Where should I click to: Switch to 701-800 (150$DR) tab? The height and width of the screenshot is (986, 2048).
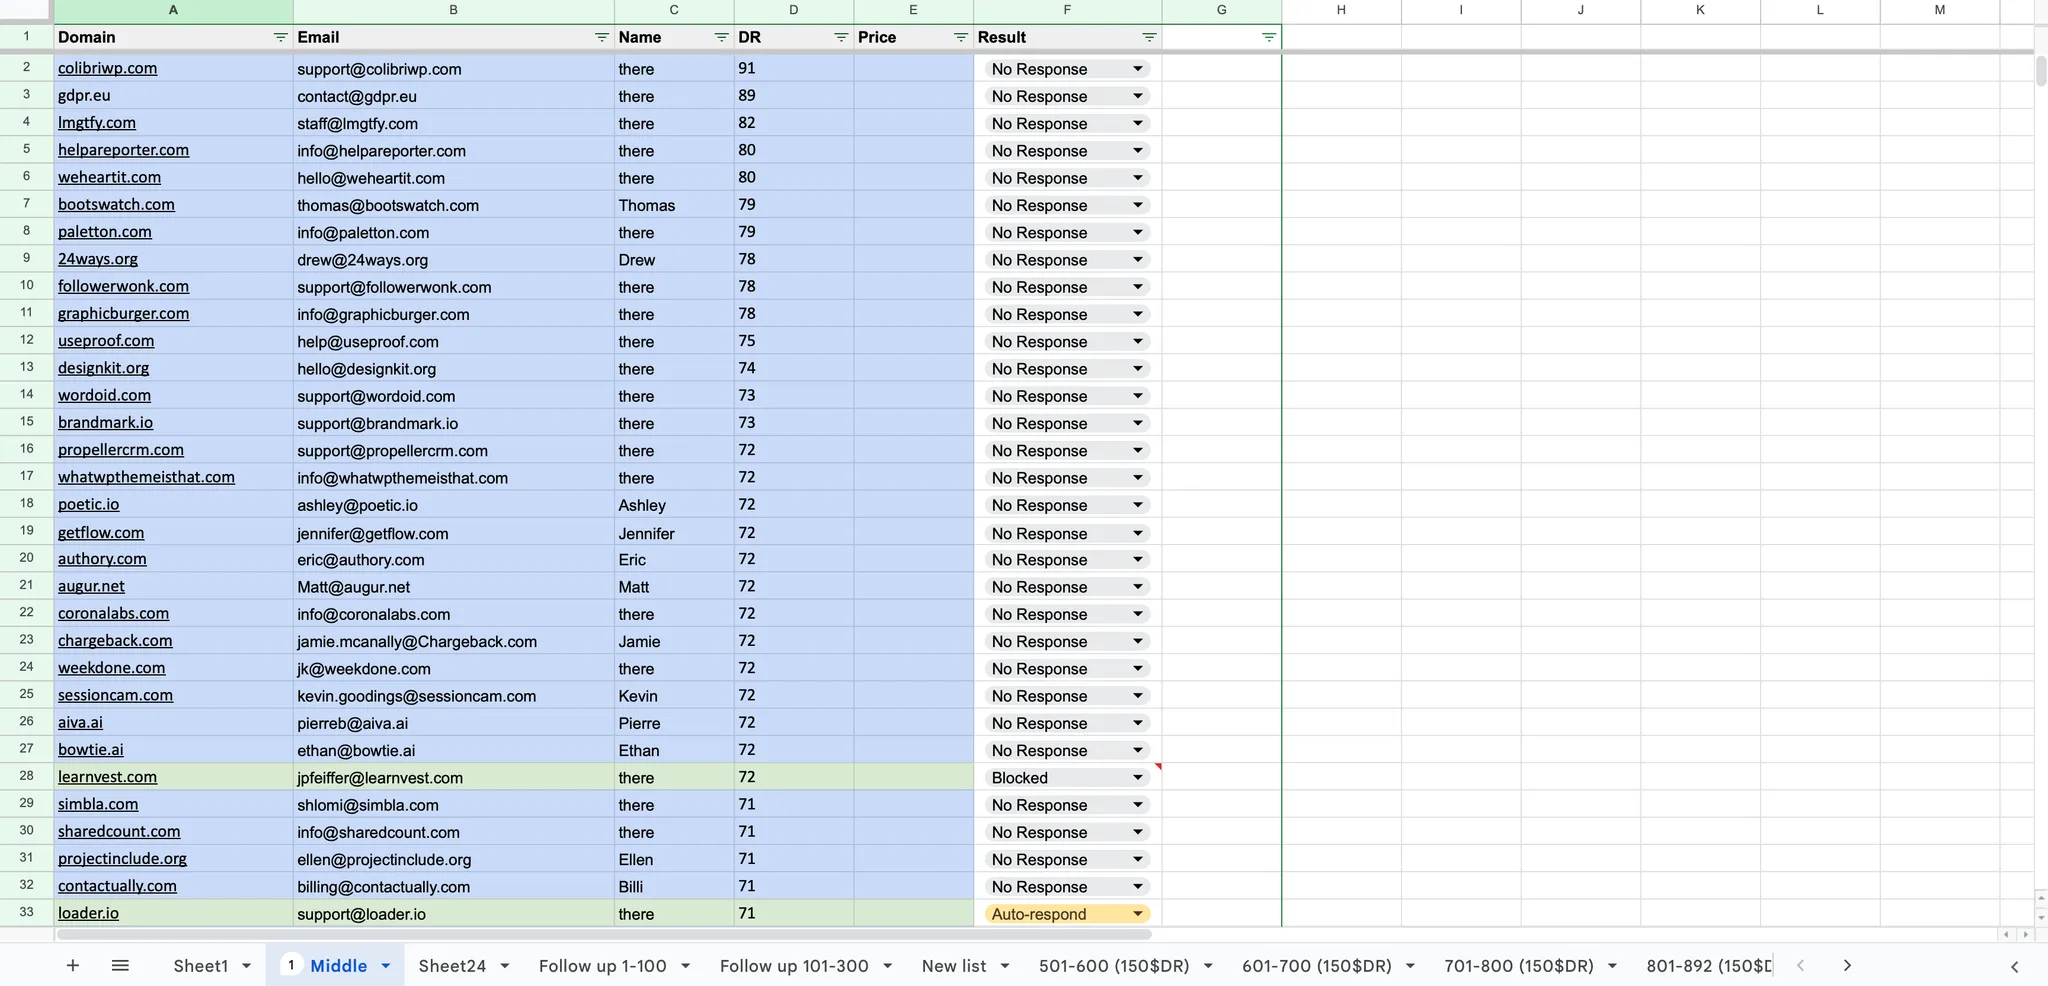[1518, 966]
